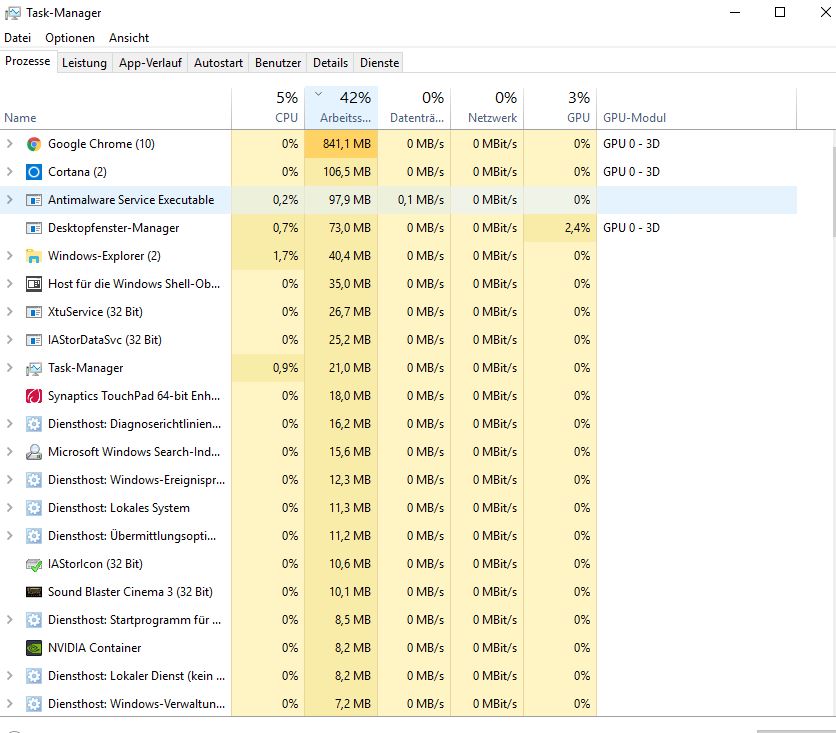
Task: Expand the Task-Manager process entry
Action: pos(10,367)
